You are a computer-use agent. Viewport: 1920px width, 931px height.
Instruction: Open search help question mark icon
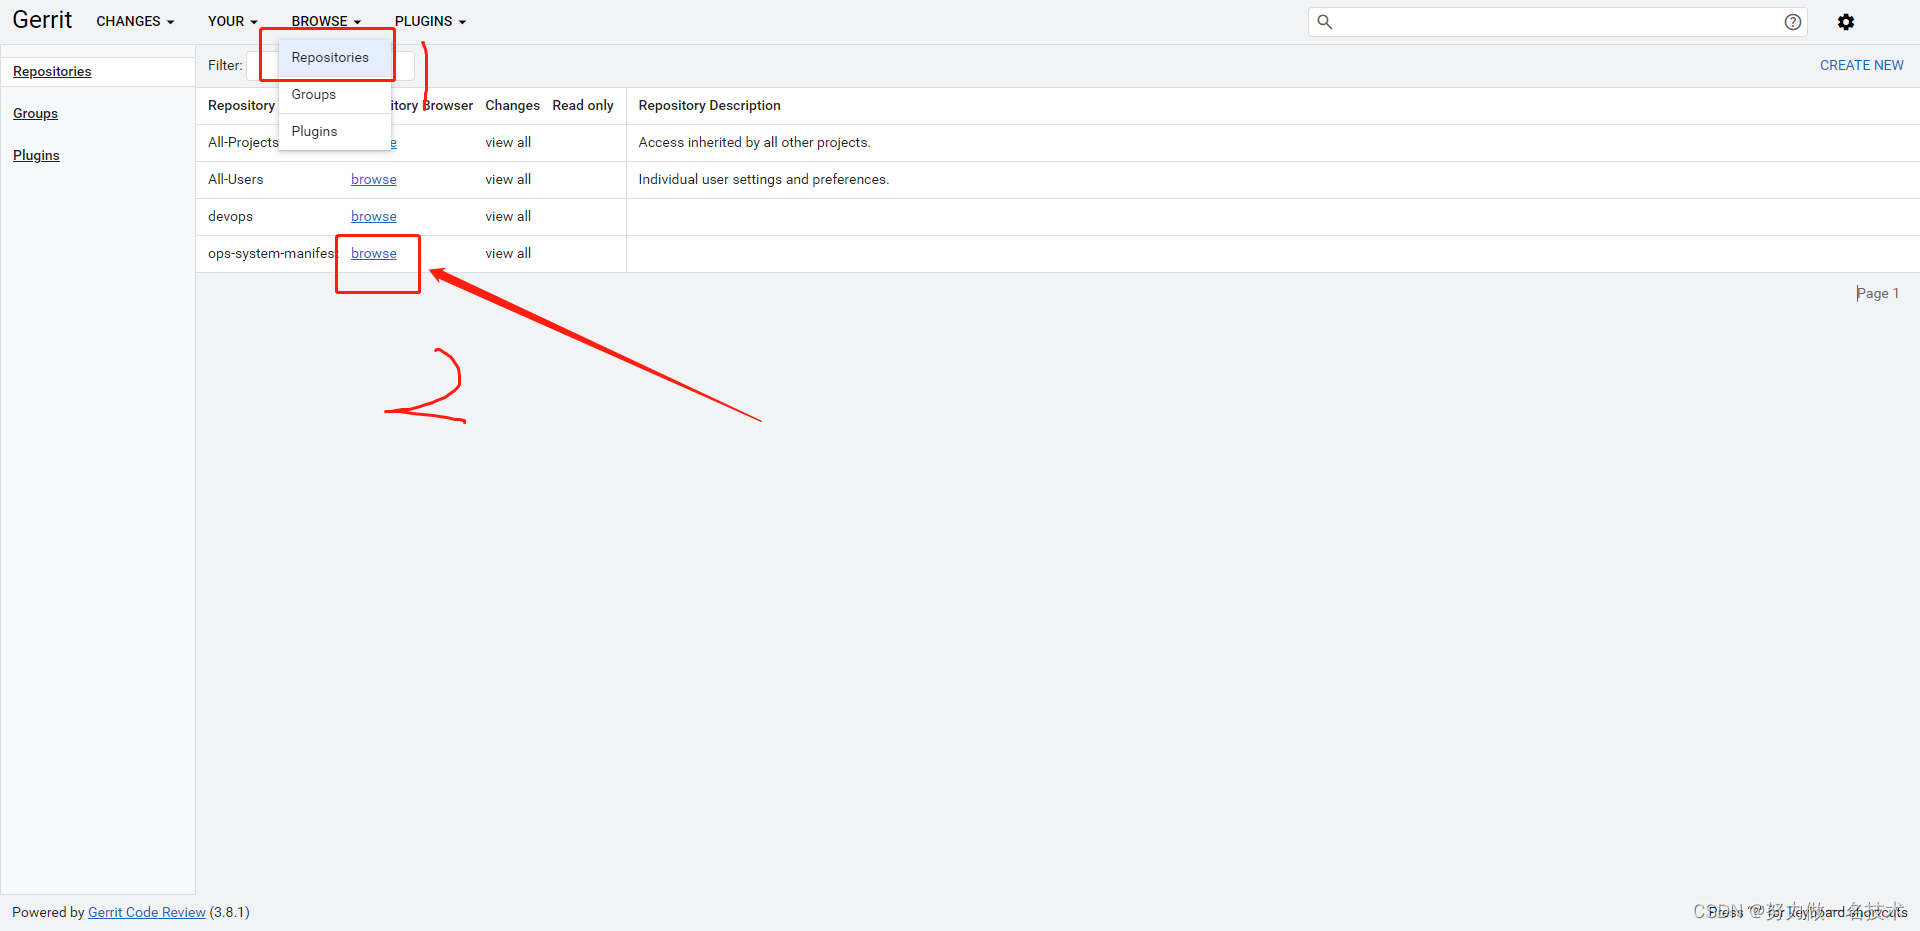(x=1793, y=22)
